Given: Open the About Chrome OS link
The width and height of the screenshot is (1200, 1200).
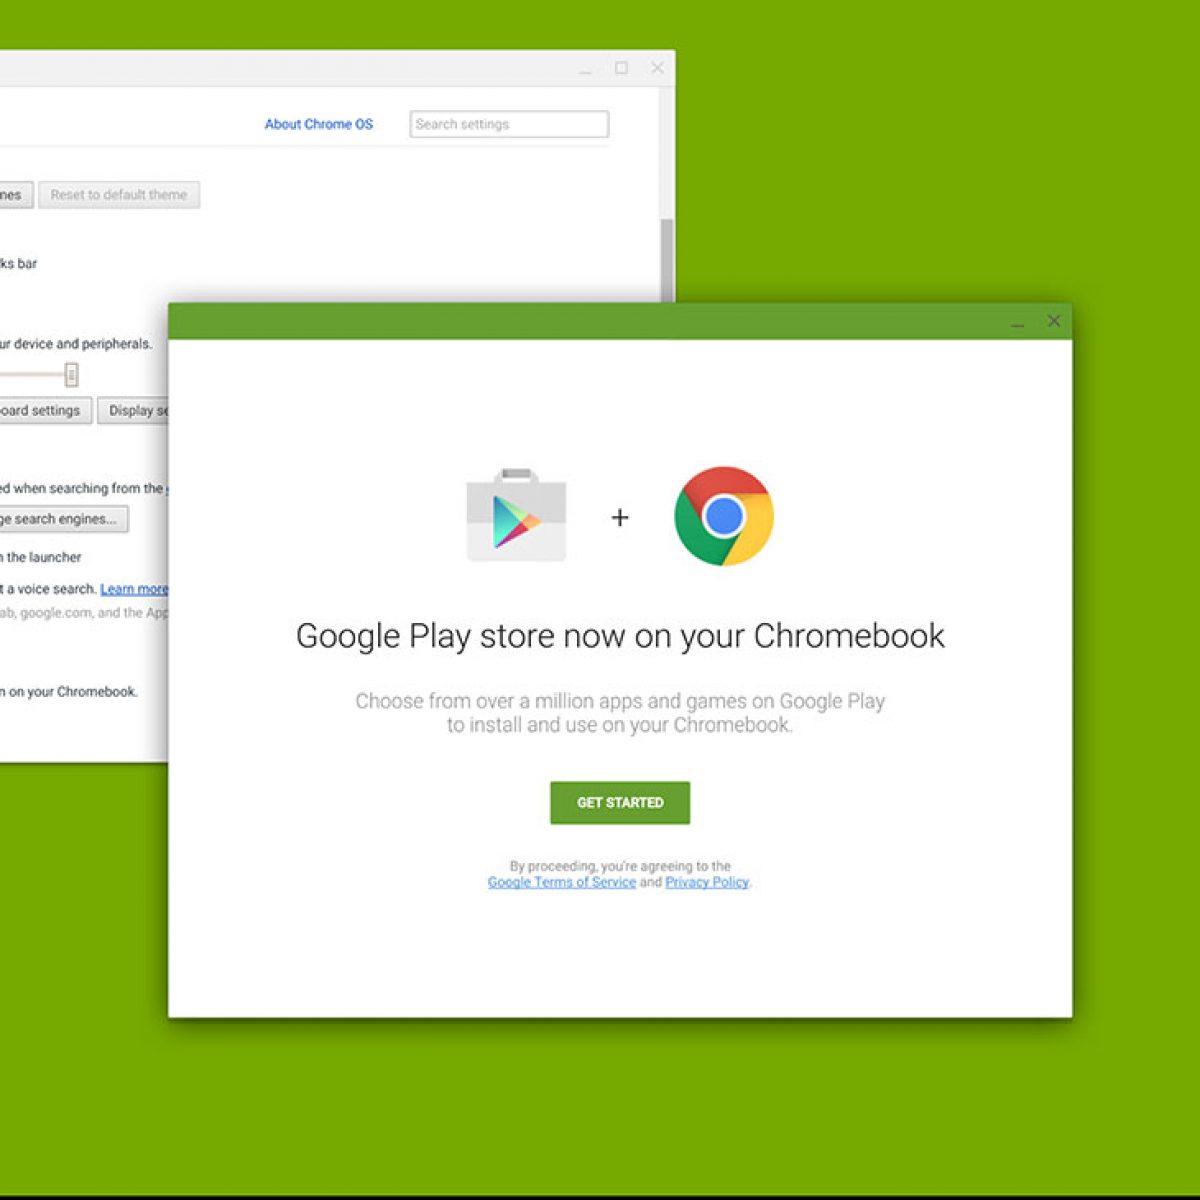Looking at the screenshot, I should [x=318, y=124].
